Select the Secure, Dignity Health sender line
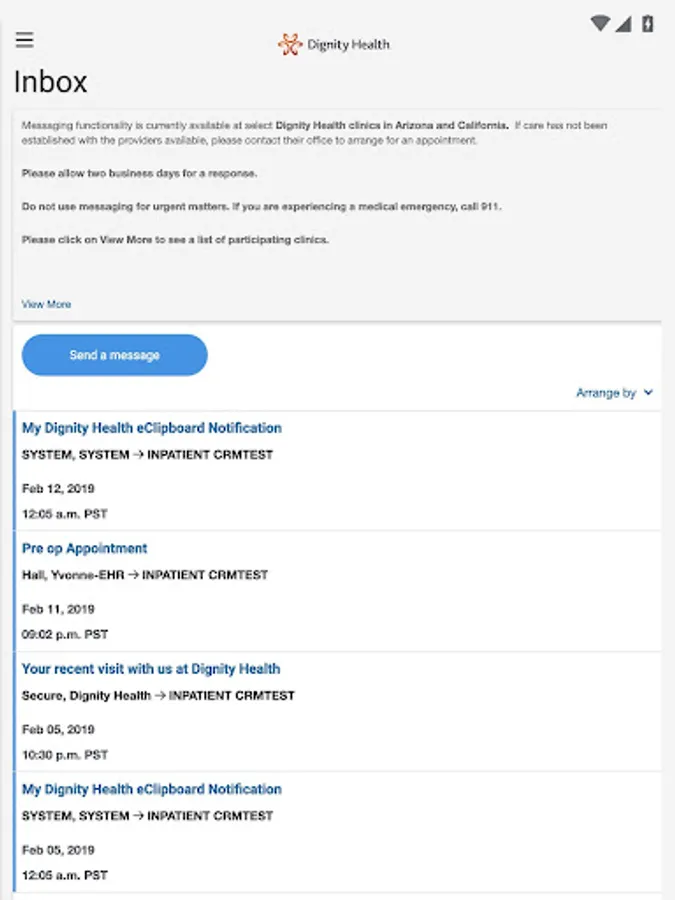The height and width of the screenshot is (900, 675). [x=158, y=695]
